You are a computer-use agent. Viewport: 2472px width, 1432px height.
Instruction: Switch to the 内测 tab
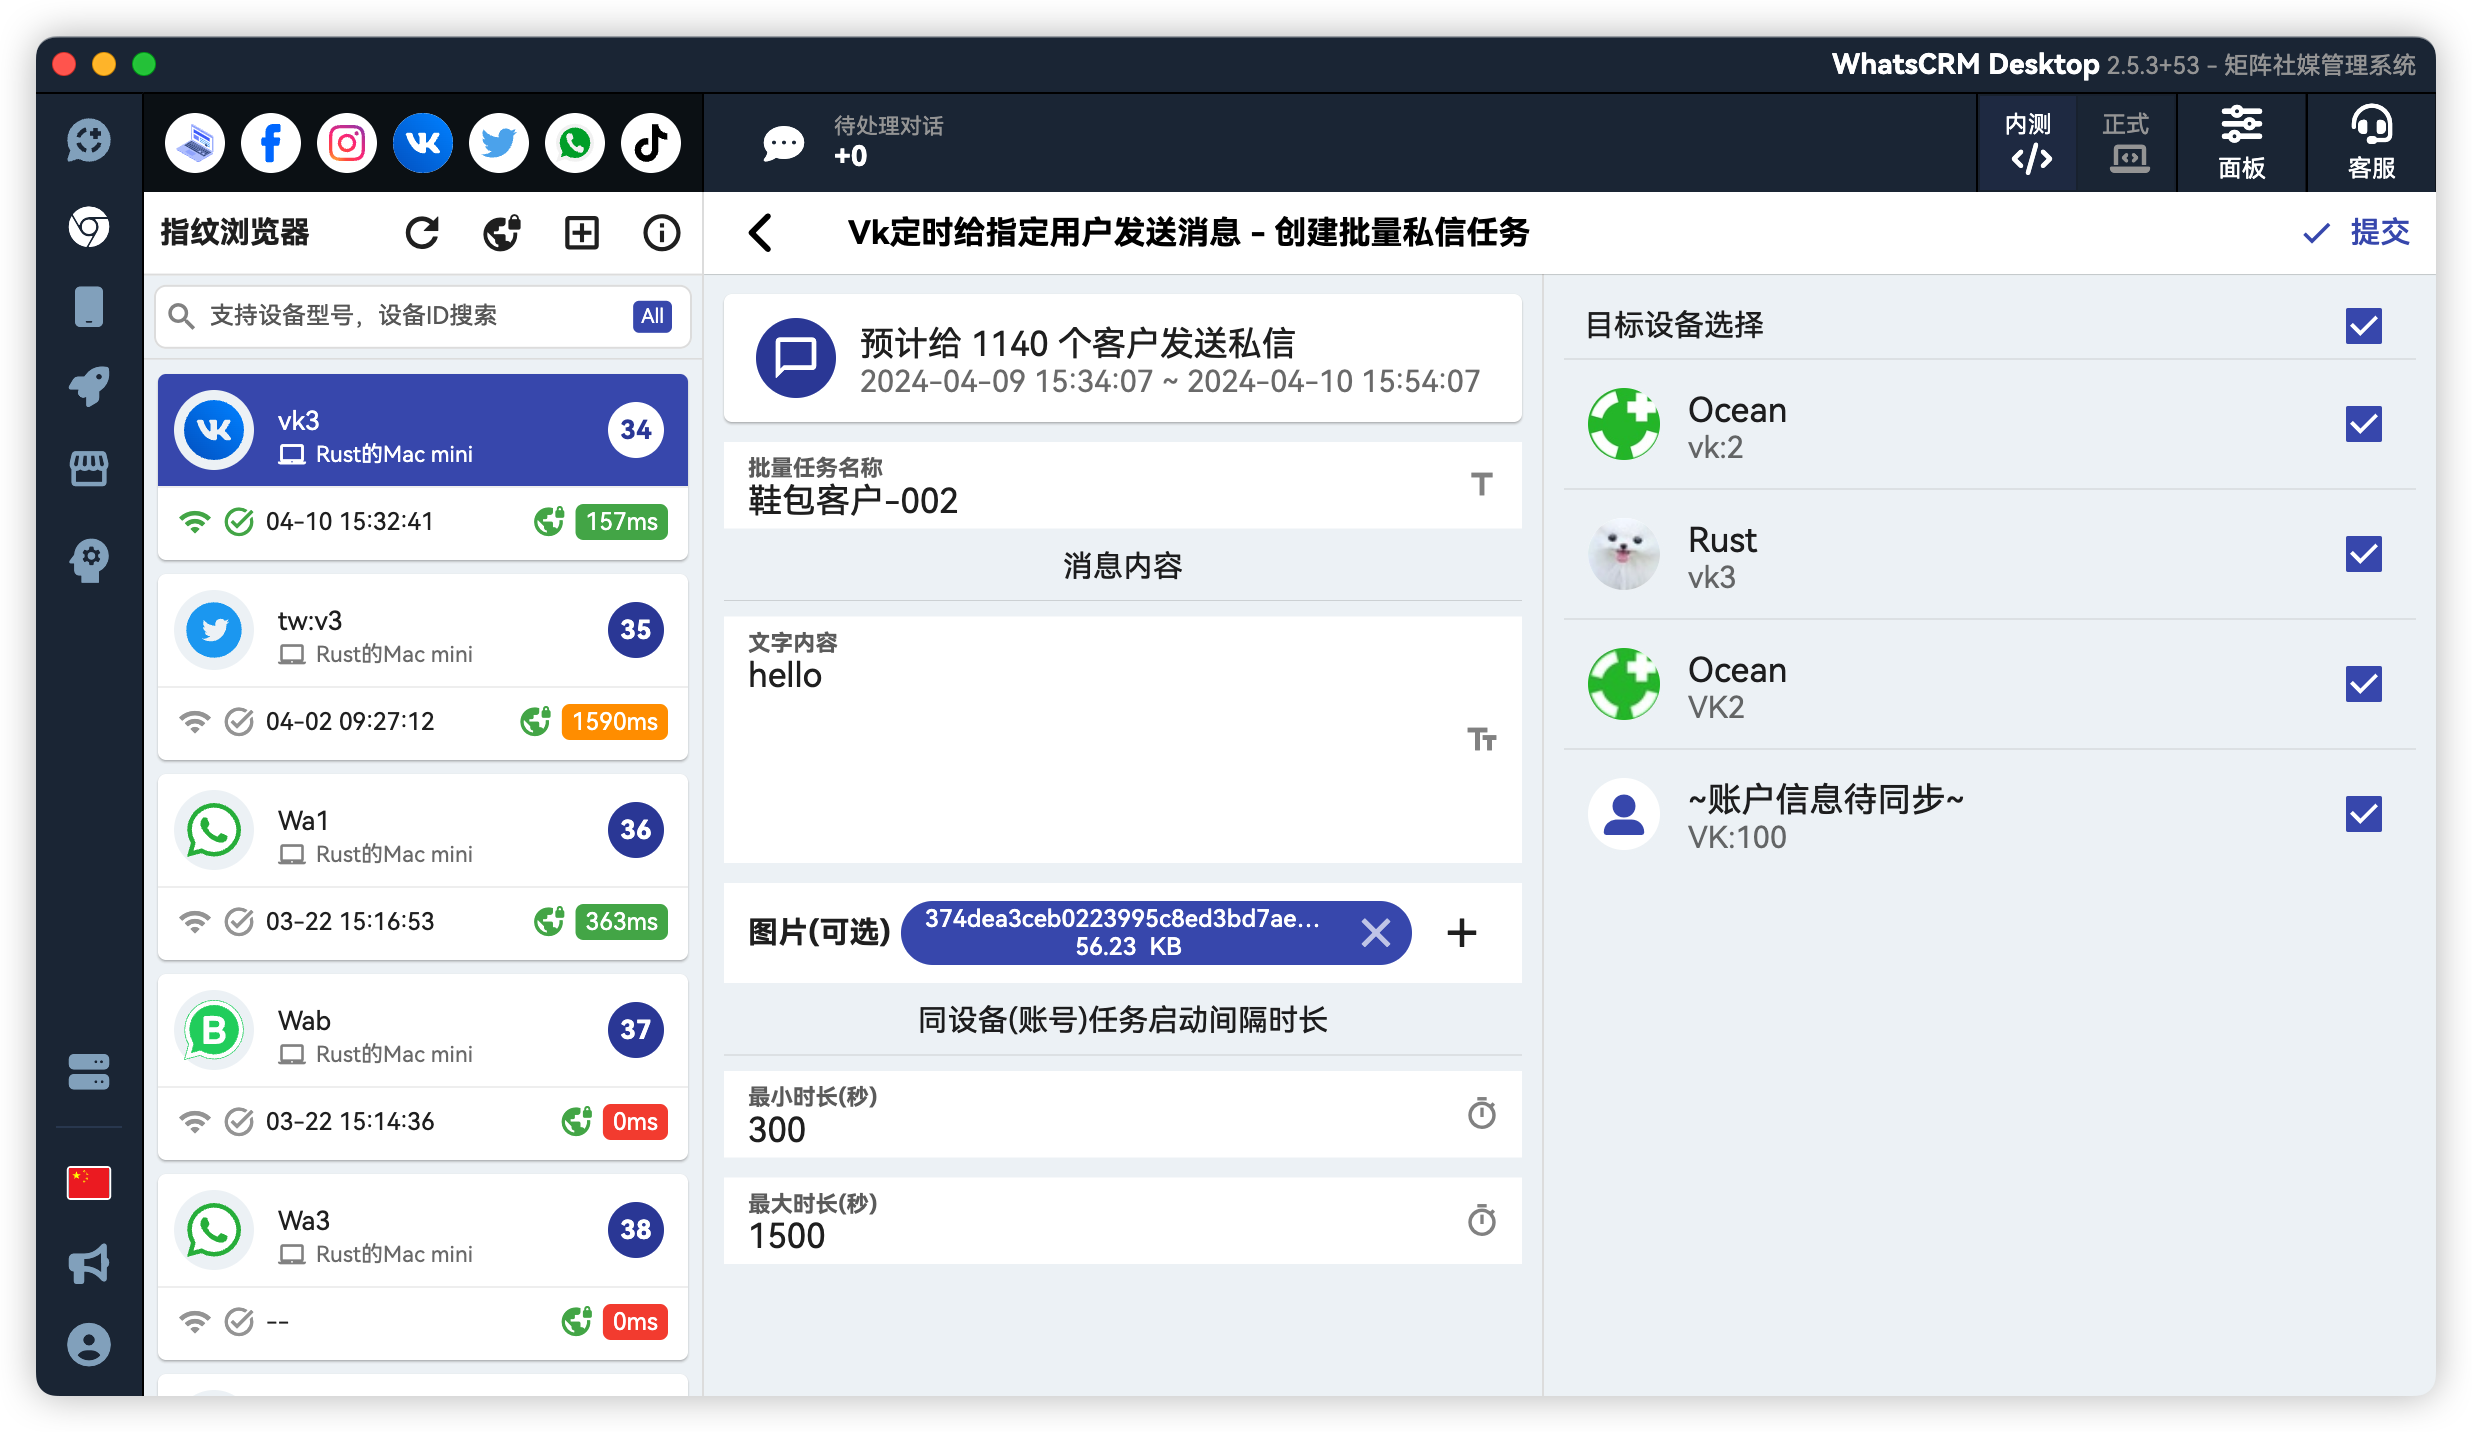(2028, 142)
